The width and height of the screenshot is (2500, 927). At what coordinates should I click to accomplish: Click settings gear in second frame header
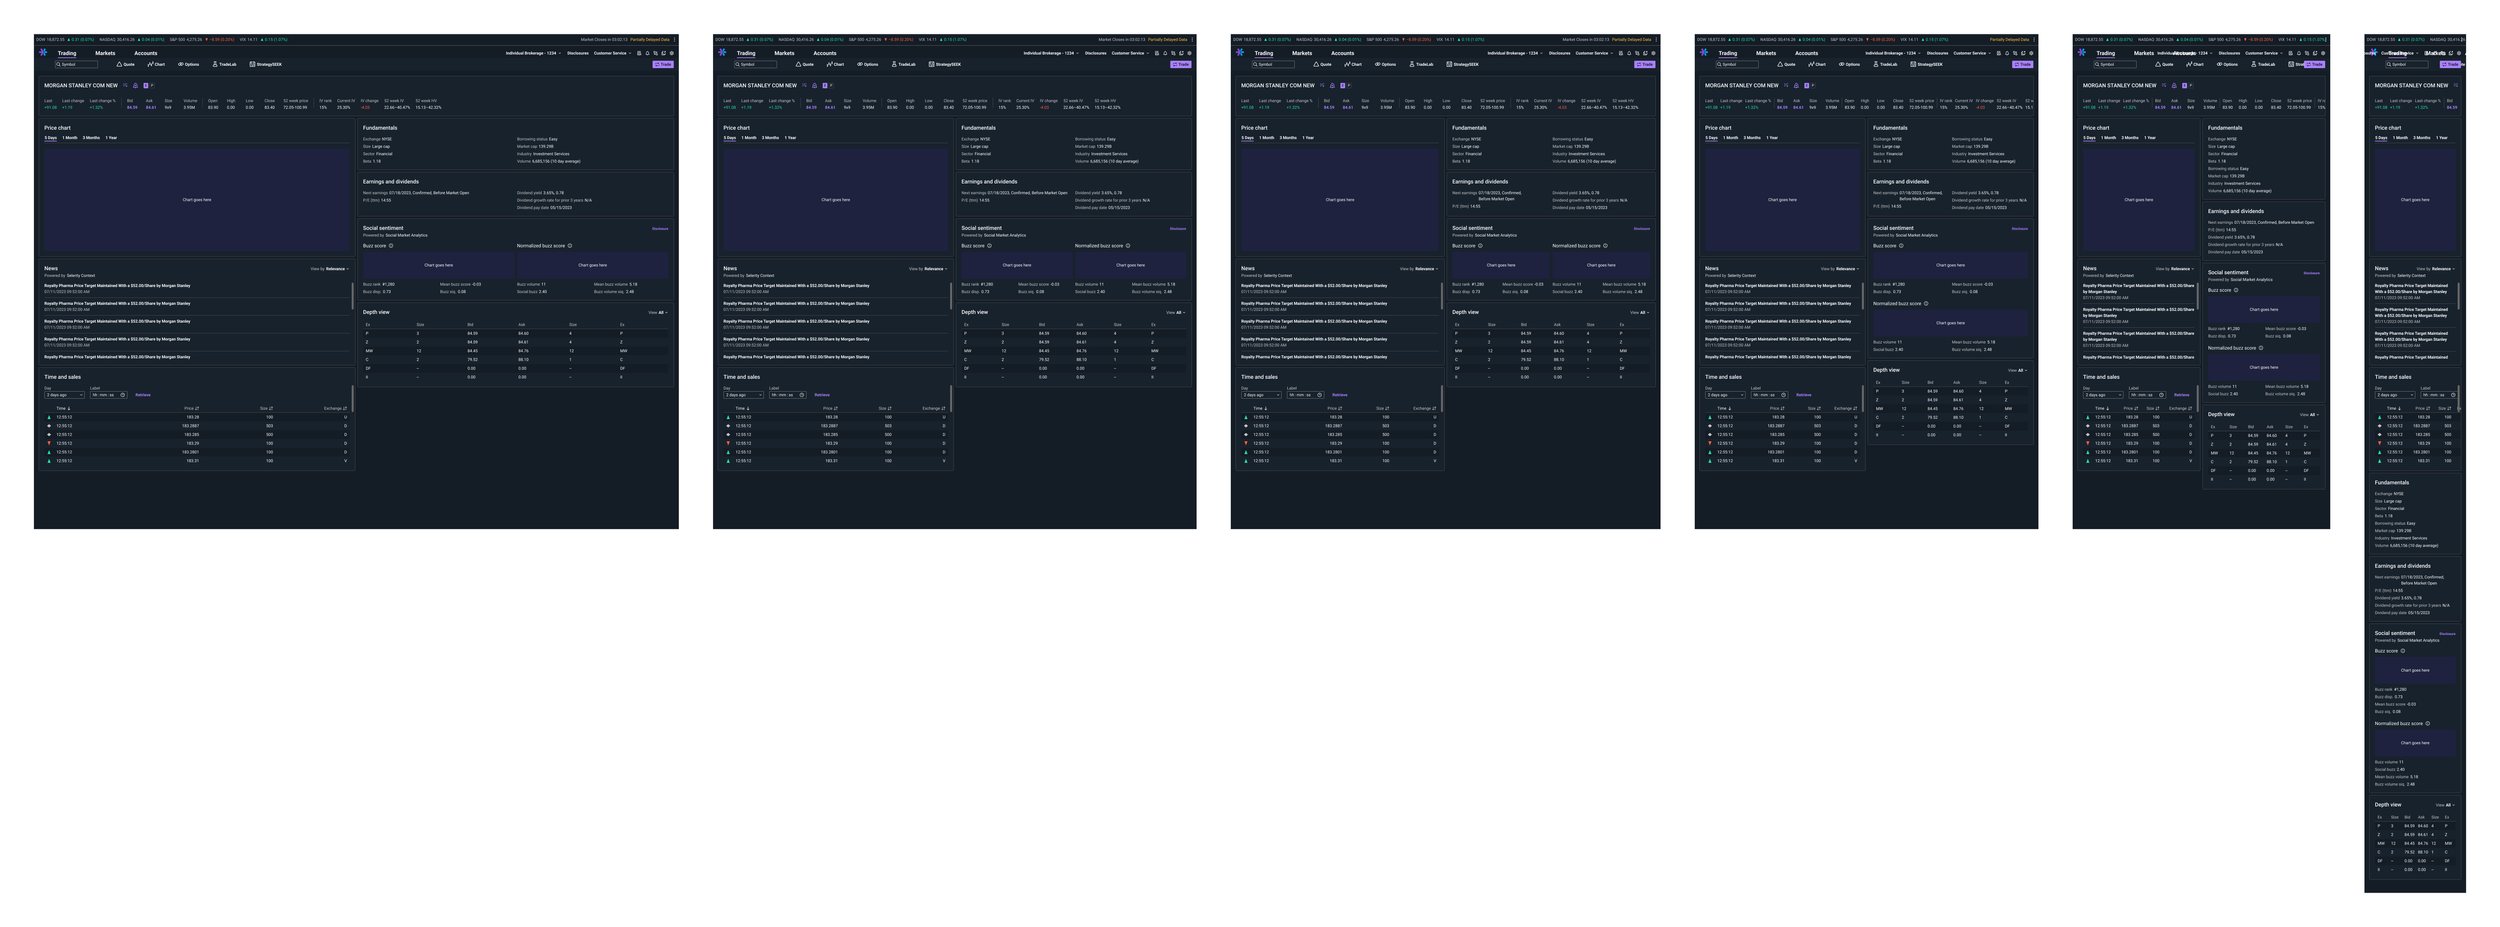(1189, 53)
